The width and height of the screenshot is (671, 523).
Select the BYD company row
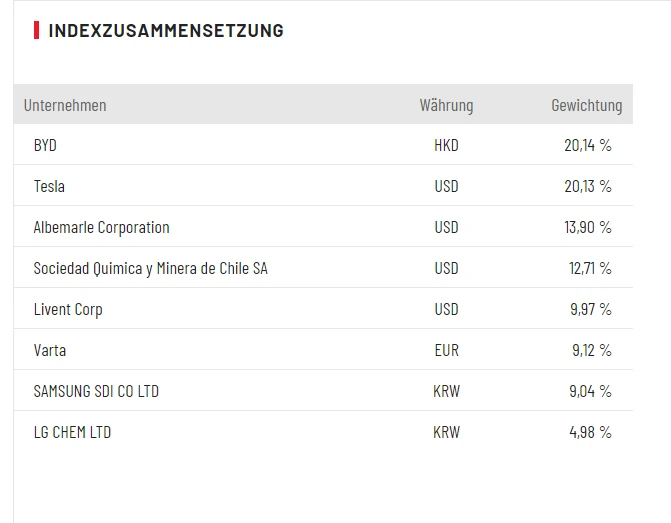coord(45,145)
